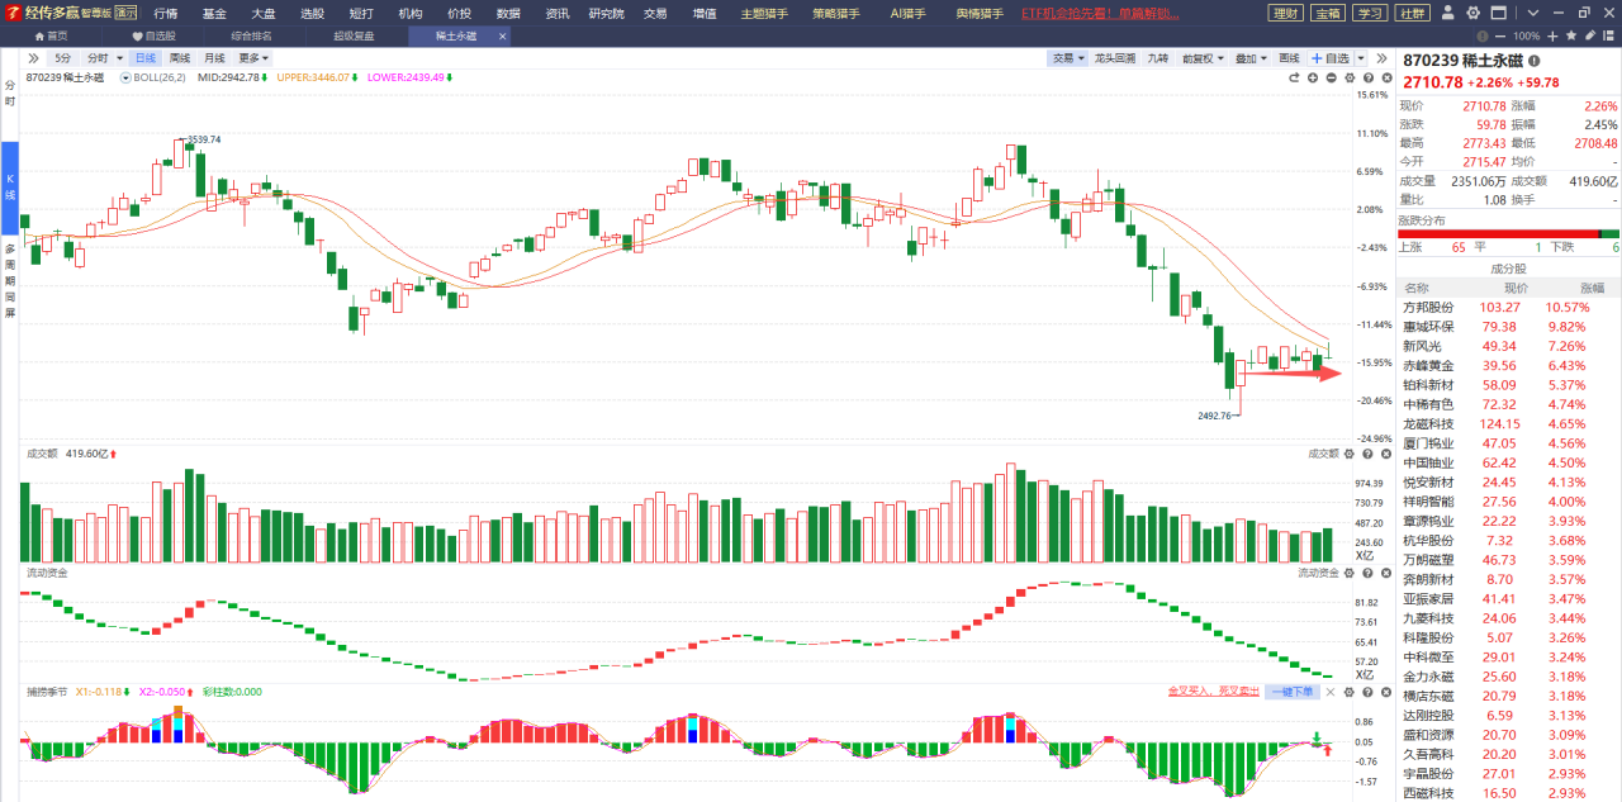
Task: Open the user account profile icon
Action: click(1447, 13)
